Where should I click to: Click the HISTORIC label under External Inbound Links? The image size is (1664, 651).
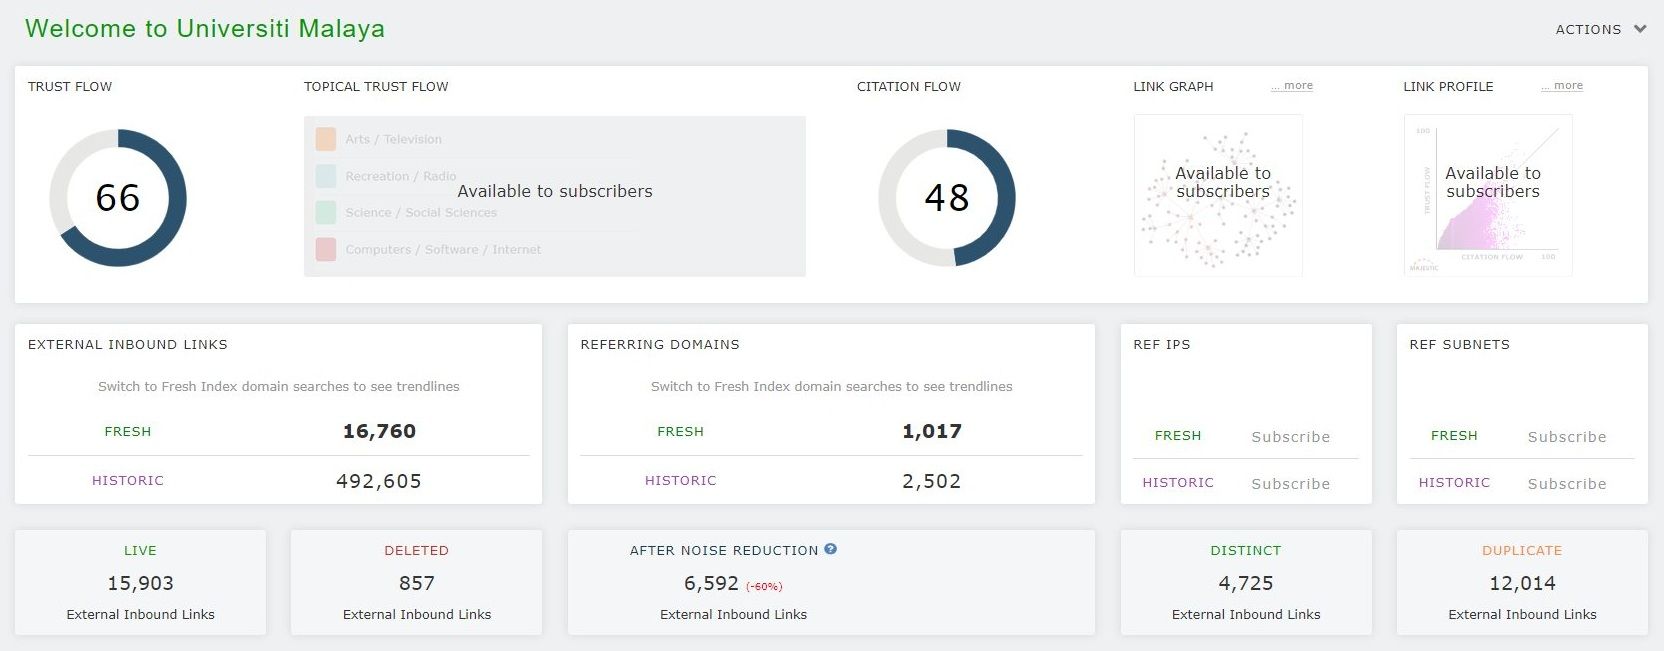tap(128, 481)
